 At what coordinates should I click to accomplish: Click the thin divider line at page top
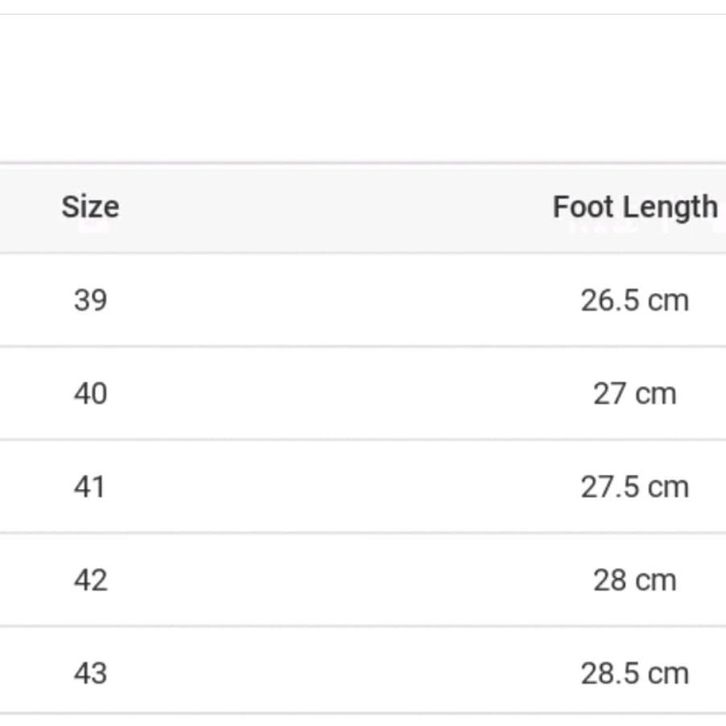pyautogui.click(x=360, y=14)
